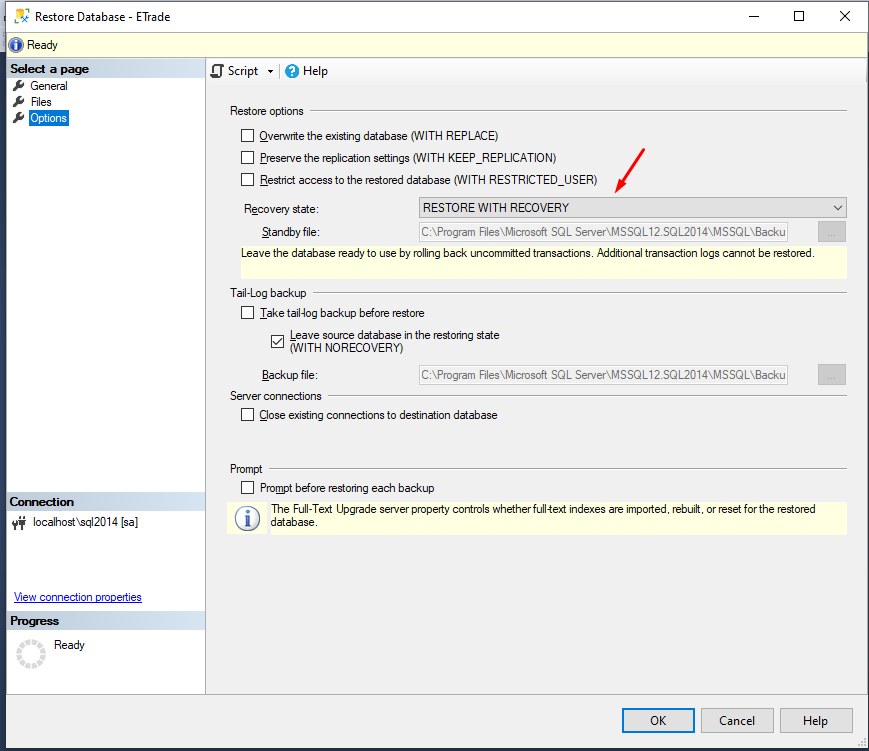The width and height of the screenshot is (869, 751).
Task: Click the bottom Help button
Action: (x=815, y=721)
